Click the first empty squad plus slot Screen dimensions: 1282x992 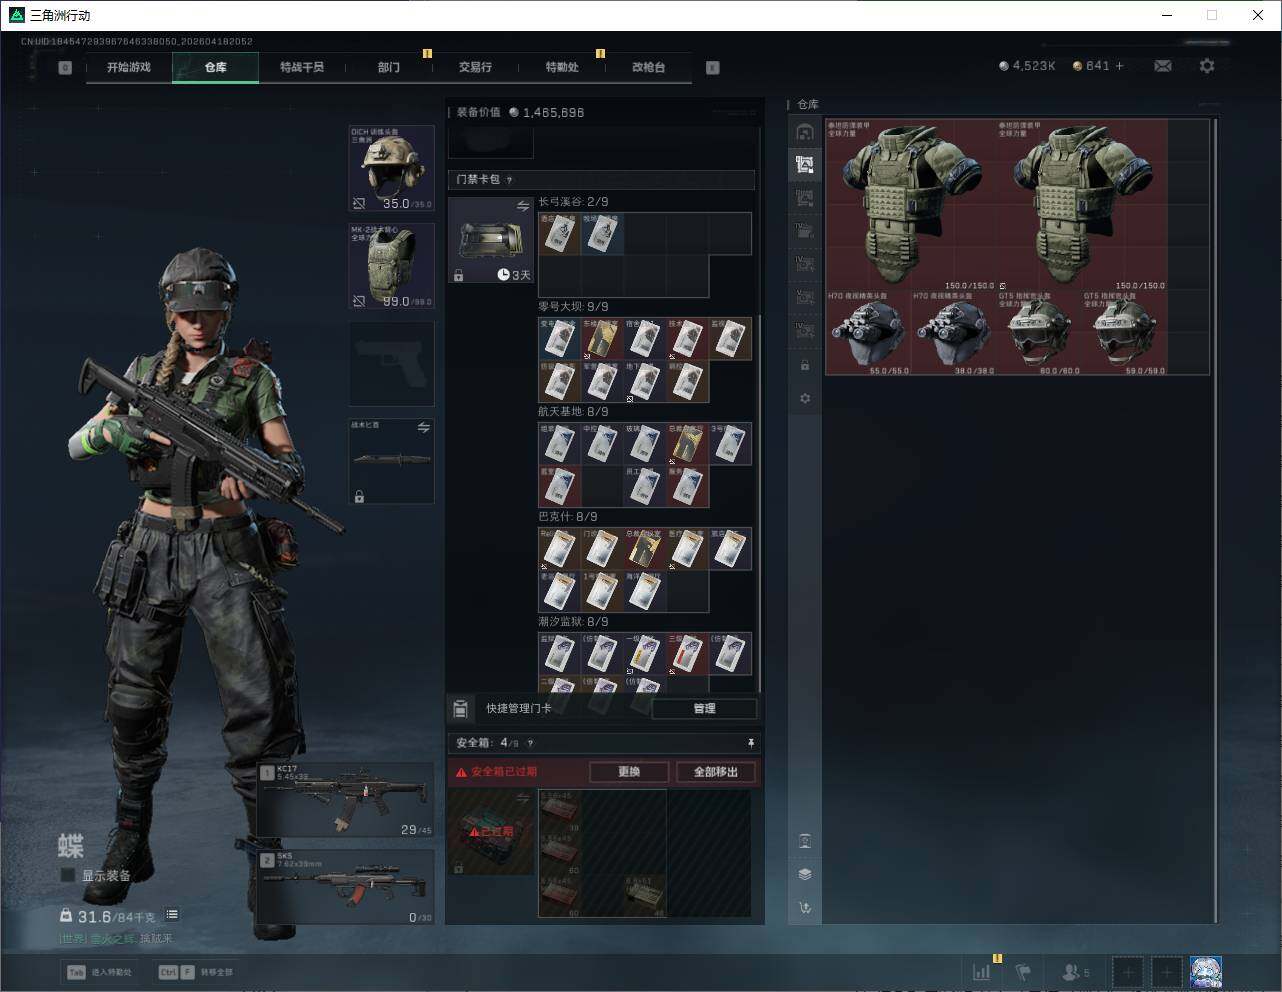[x=1128, y=971]
